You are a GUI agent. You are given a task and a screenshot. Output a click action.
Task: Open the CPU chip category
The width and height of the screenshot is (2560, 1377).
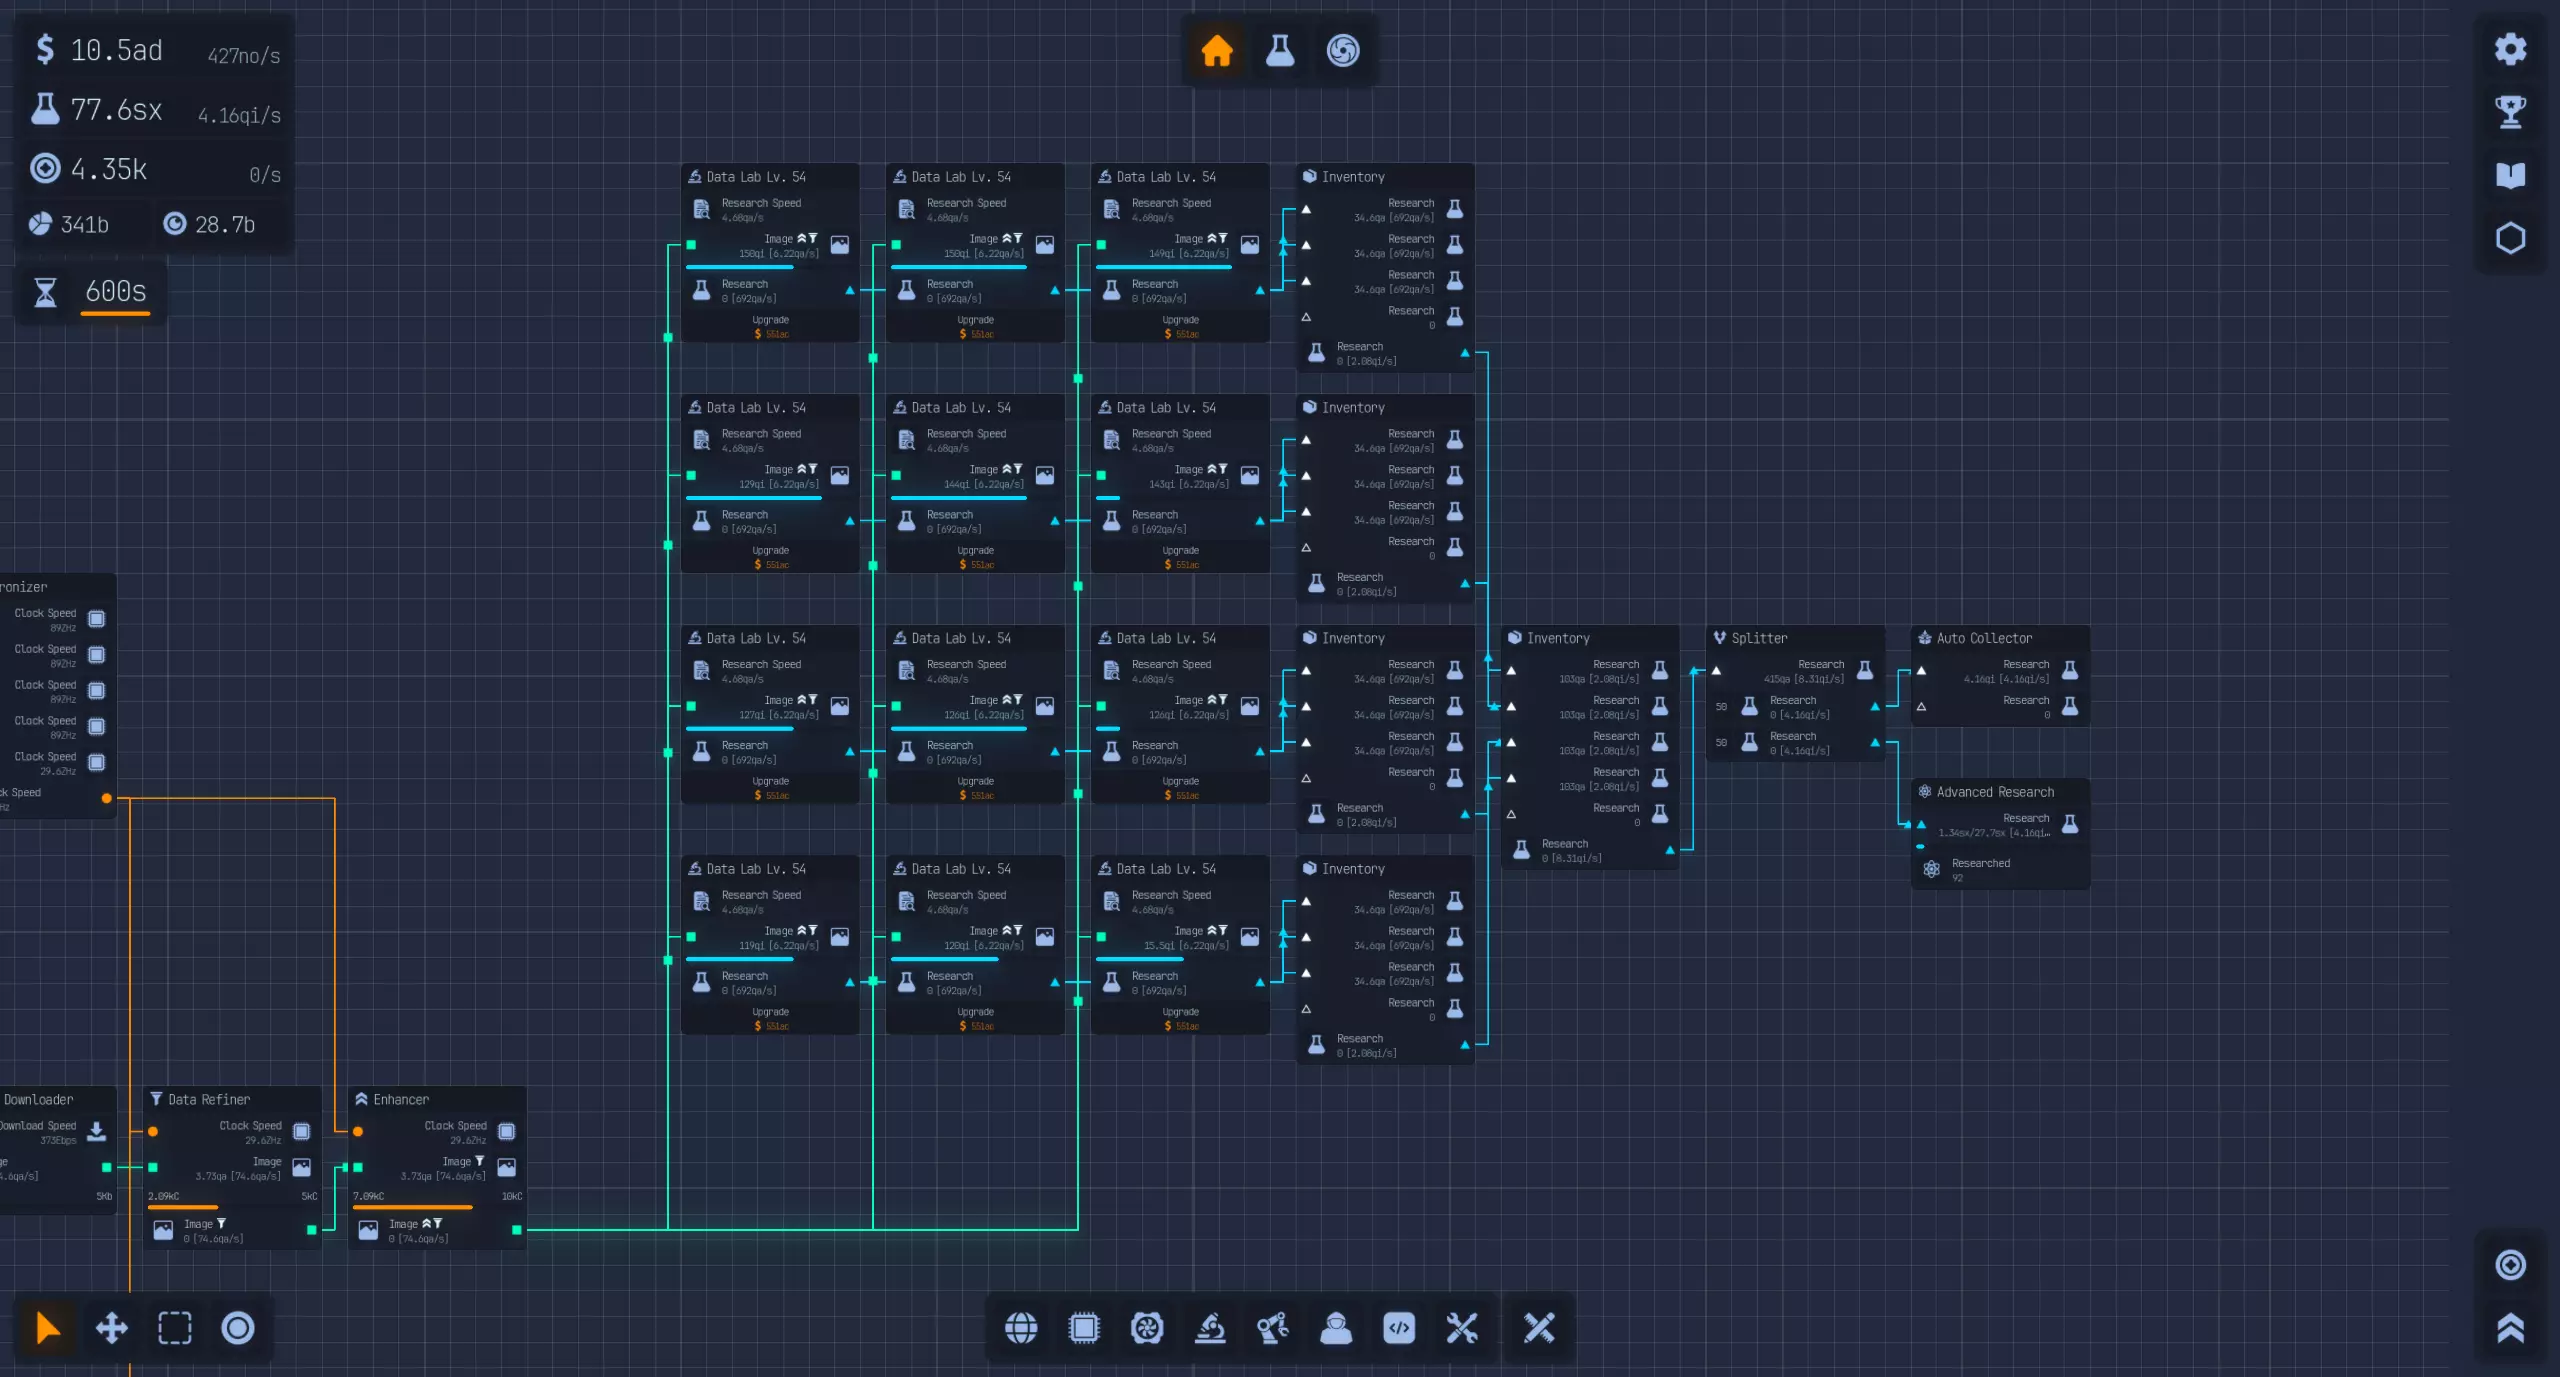1083,1328
